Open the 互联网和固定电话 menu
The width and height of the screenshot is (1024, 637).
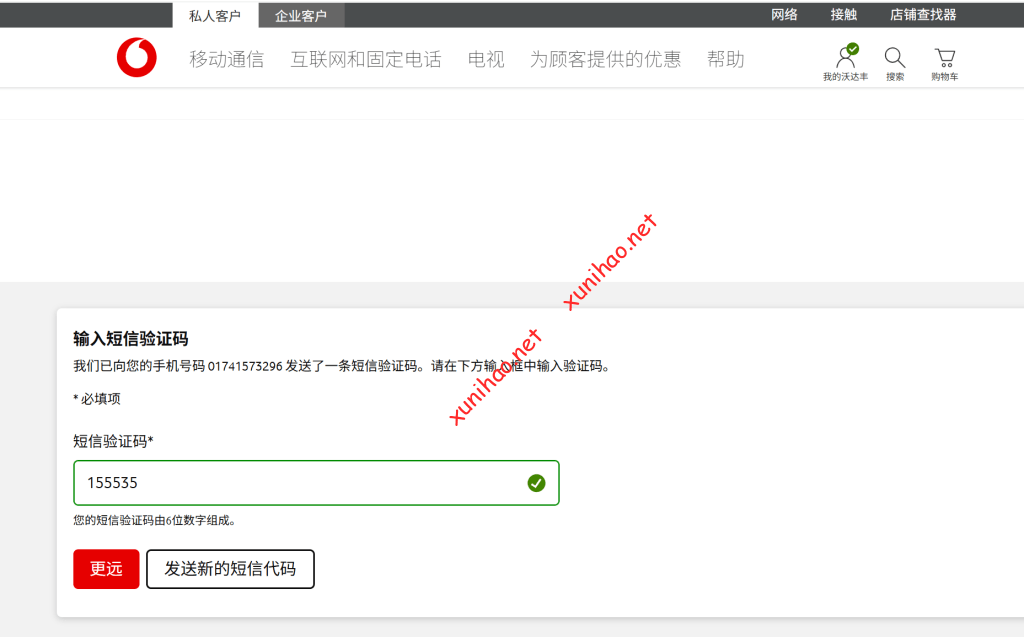(366, 59)
